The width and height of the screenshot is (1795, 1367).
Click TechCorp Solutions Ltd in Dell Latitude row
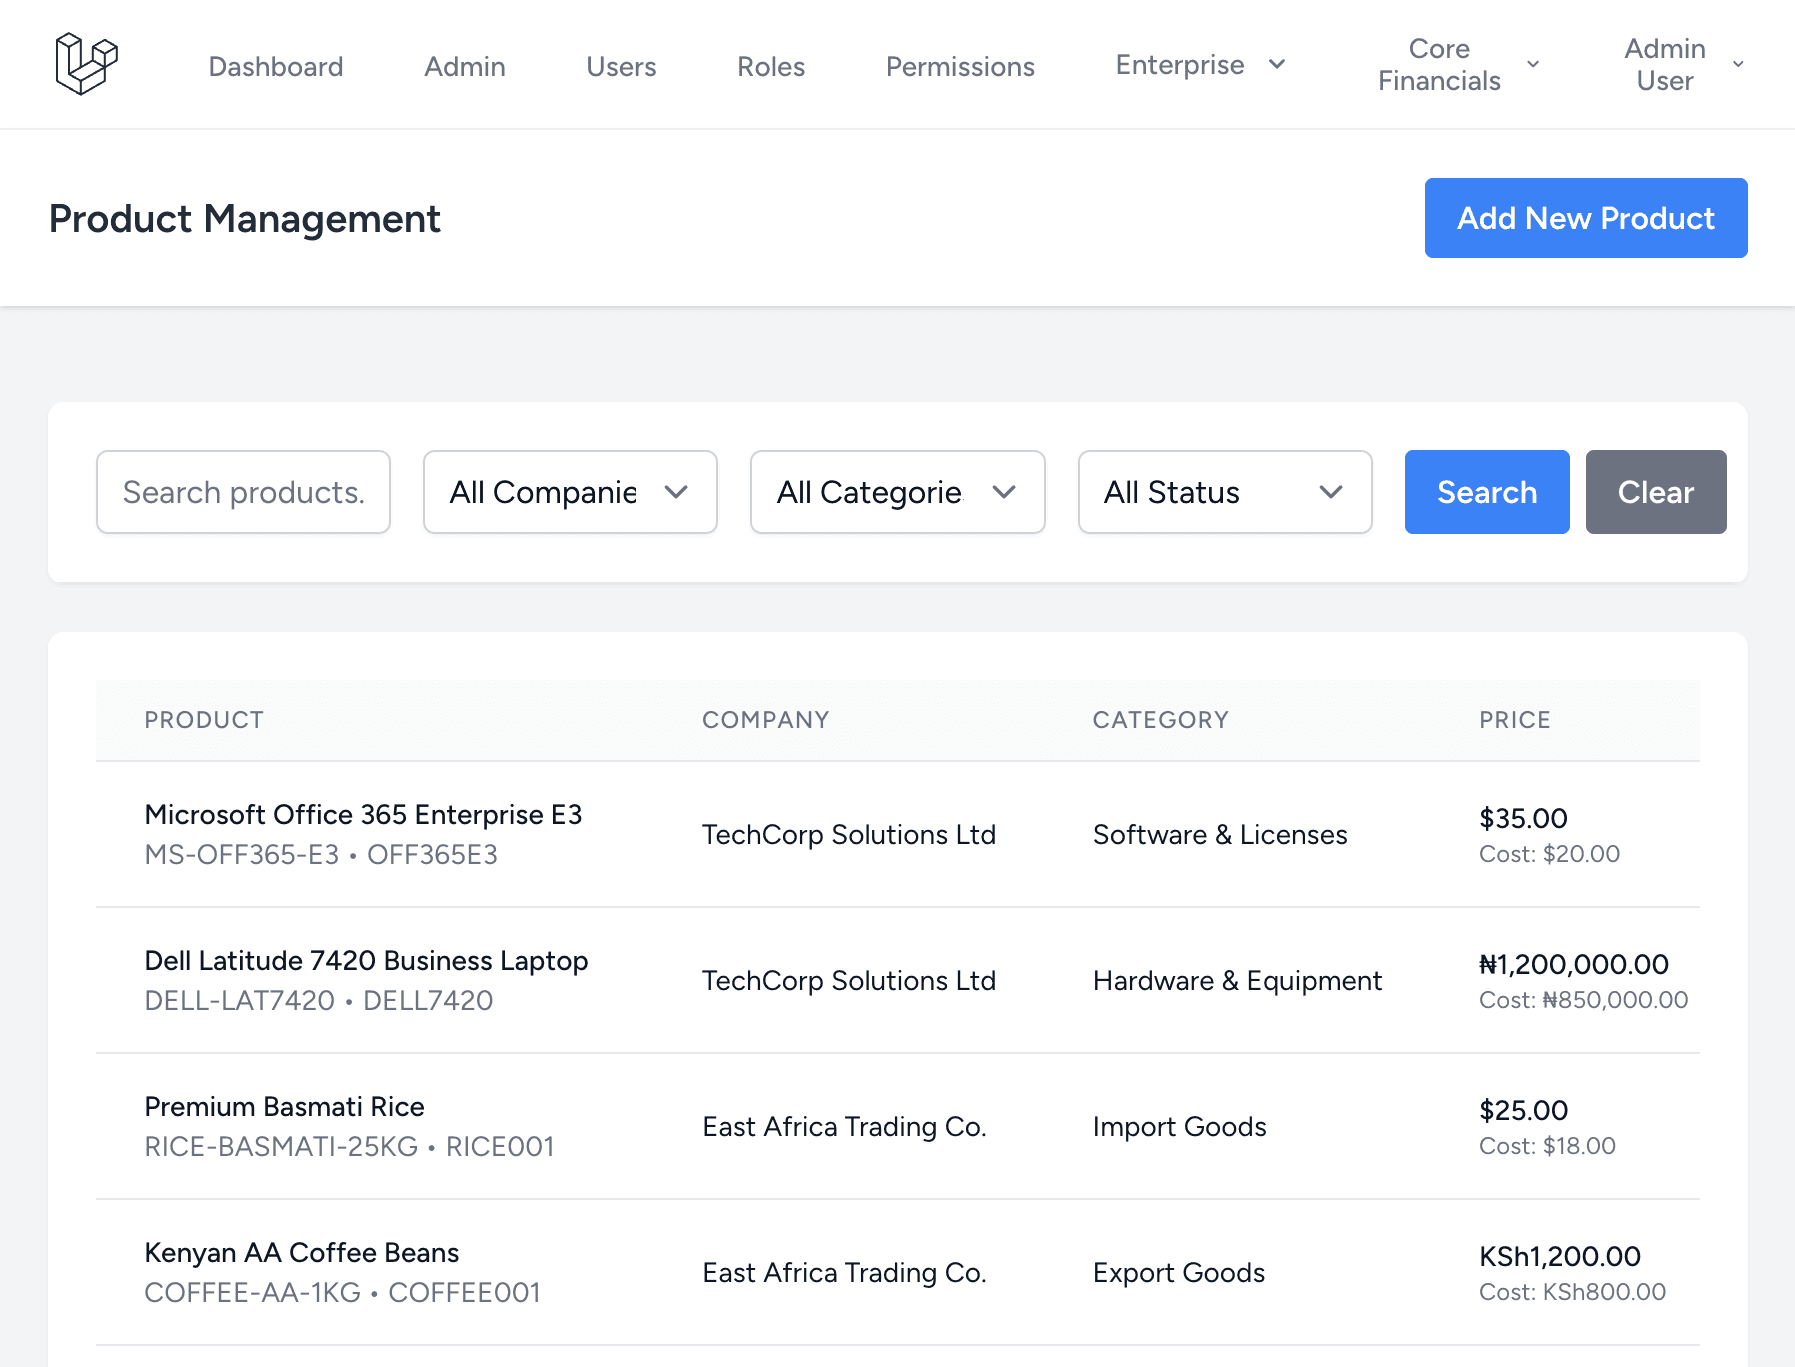pos(849,980)
